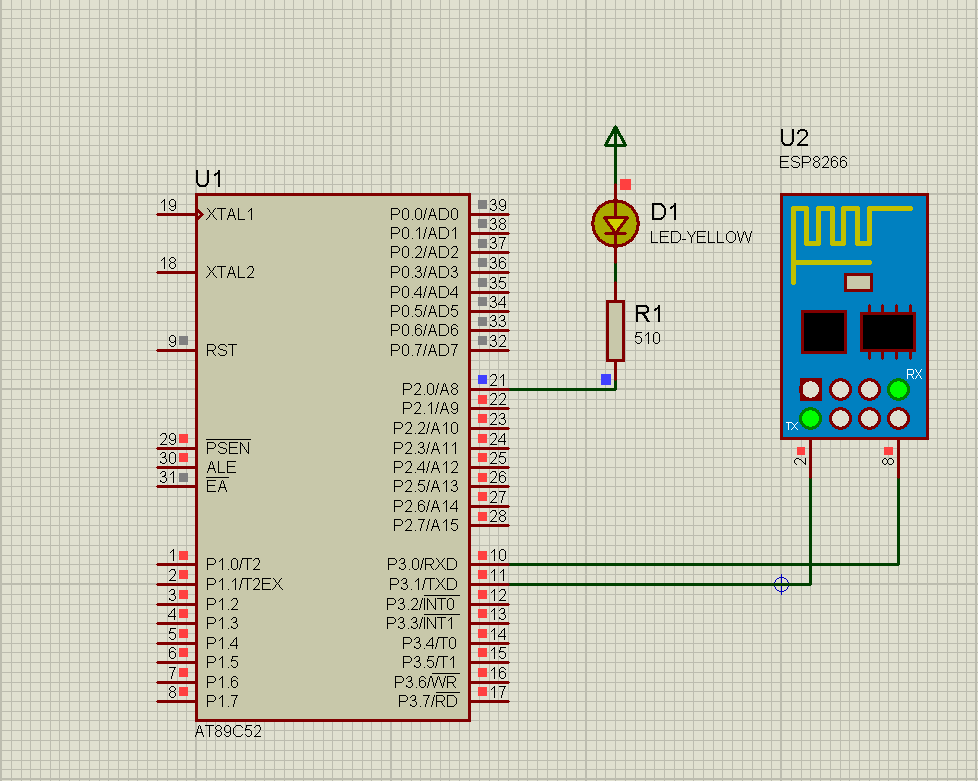Click ESP8266 pin 2 number label
Screen dimensions: 978x781
(800, 461)
